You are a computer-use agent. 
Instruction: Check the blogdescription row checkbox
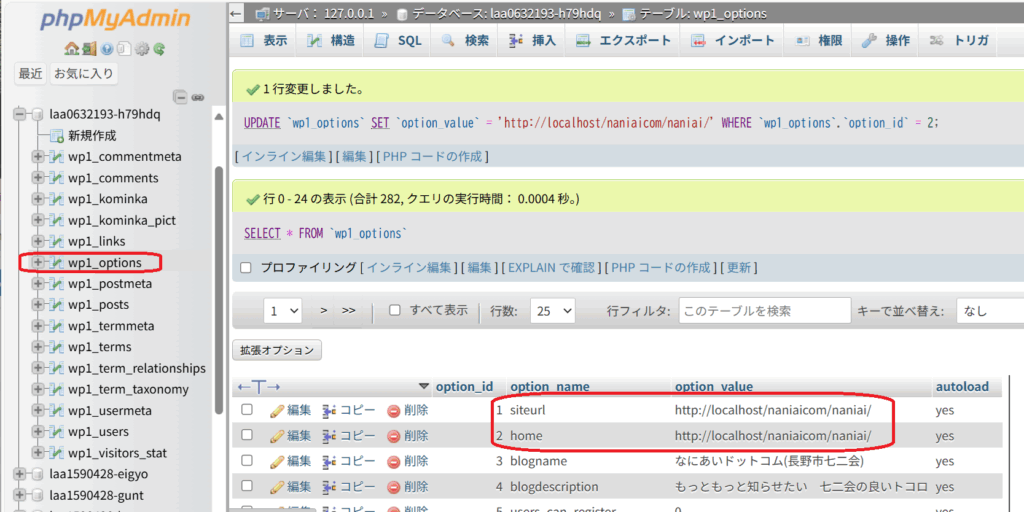click(247, 487)
